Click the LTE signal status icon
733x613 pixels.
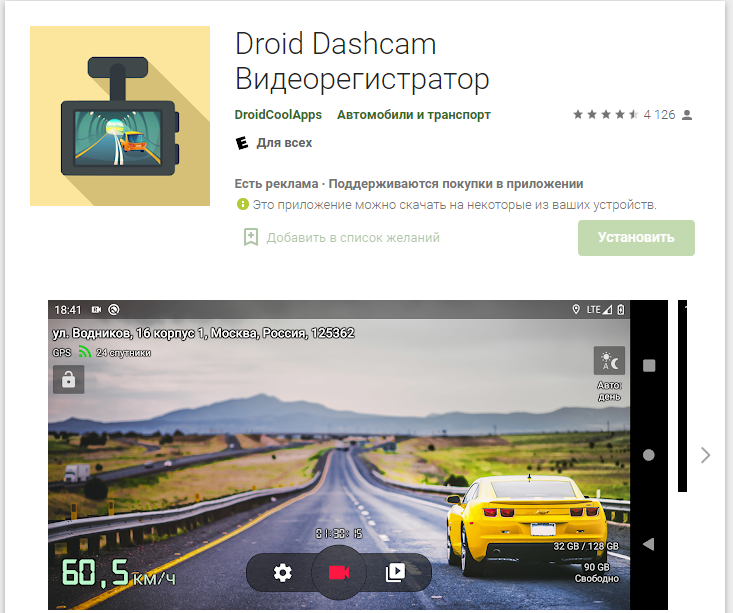[x=599, y=310]
